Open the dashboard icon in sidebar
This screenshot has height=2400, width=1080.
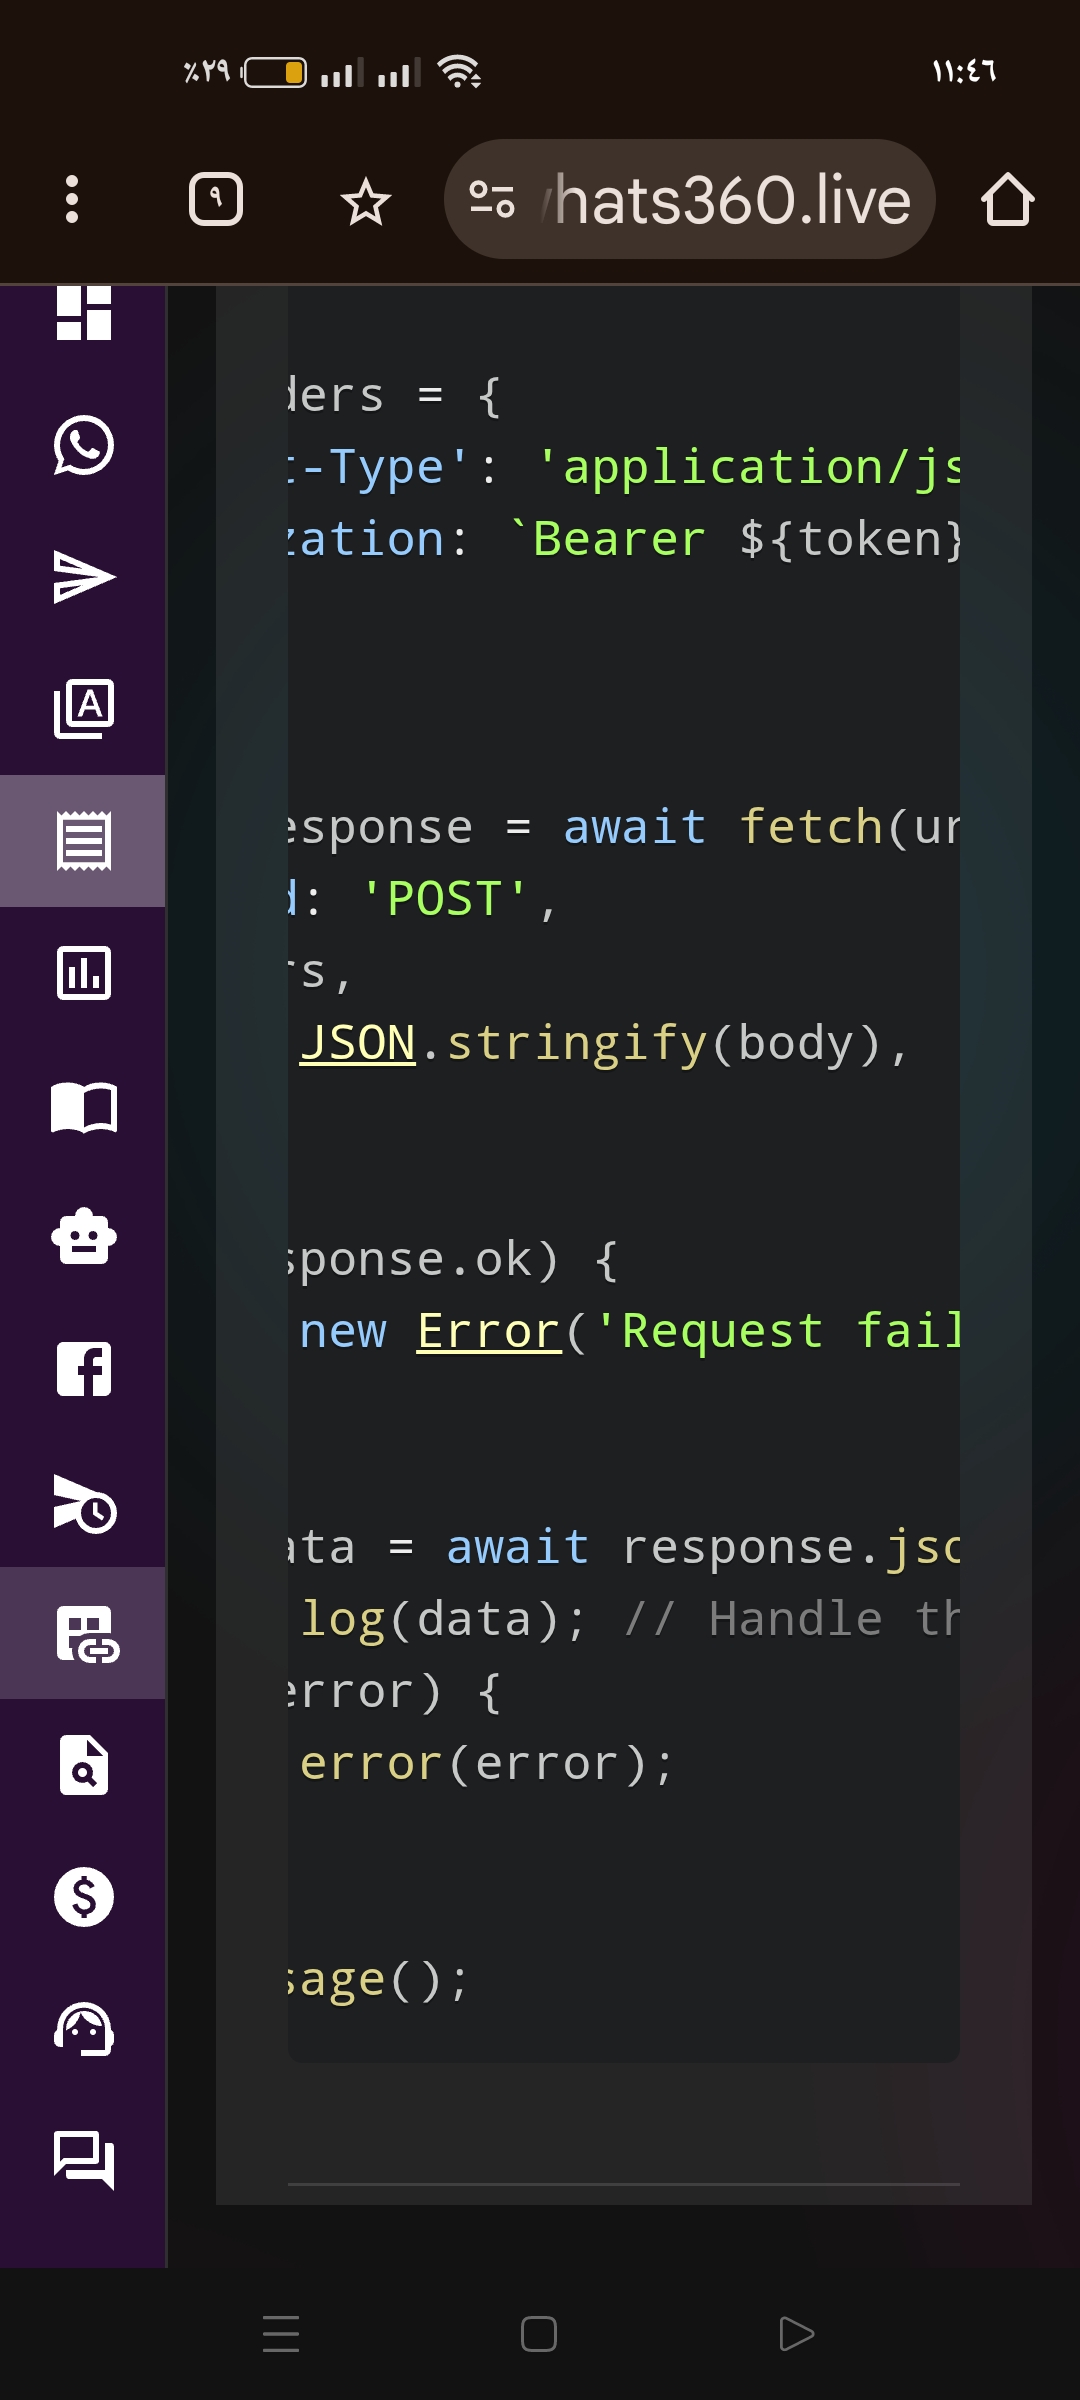point(84,313)
